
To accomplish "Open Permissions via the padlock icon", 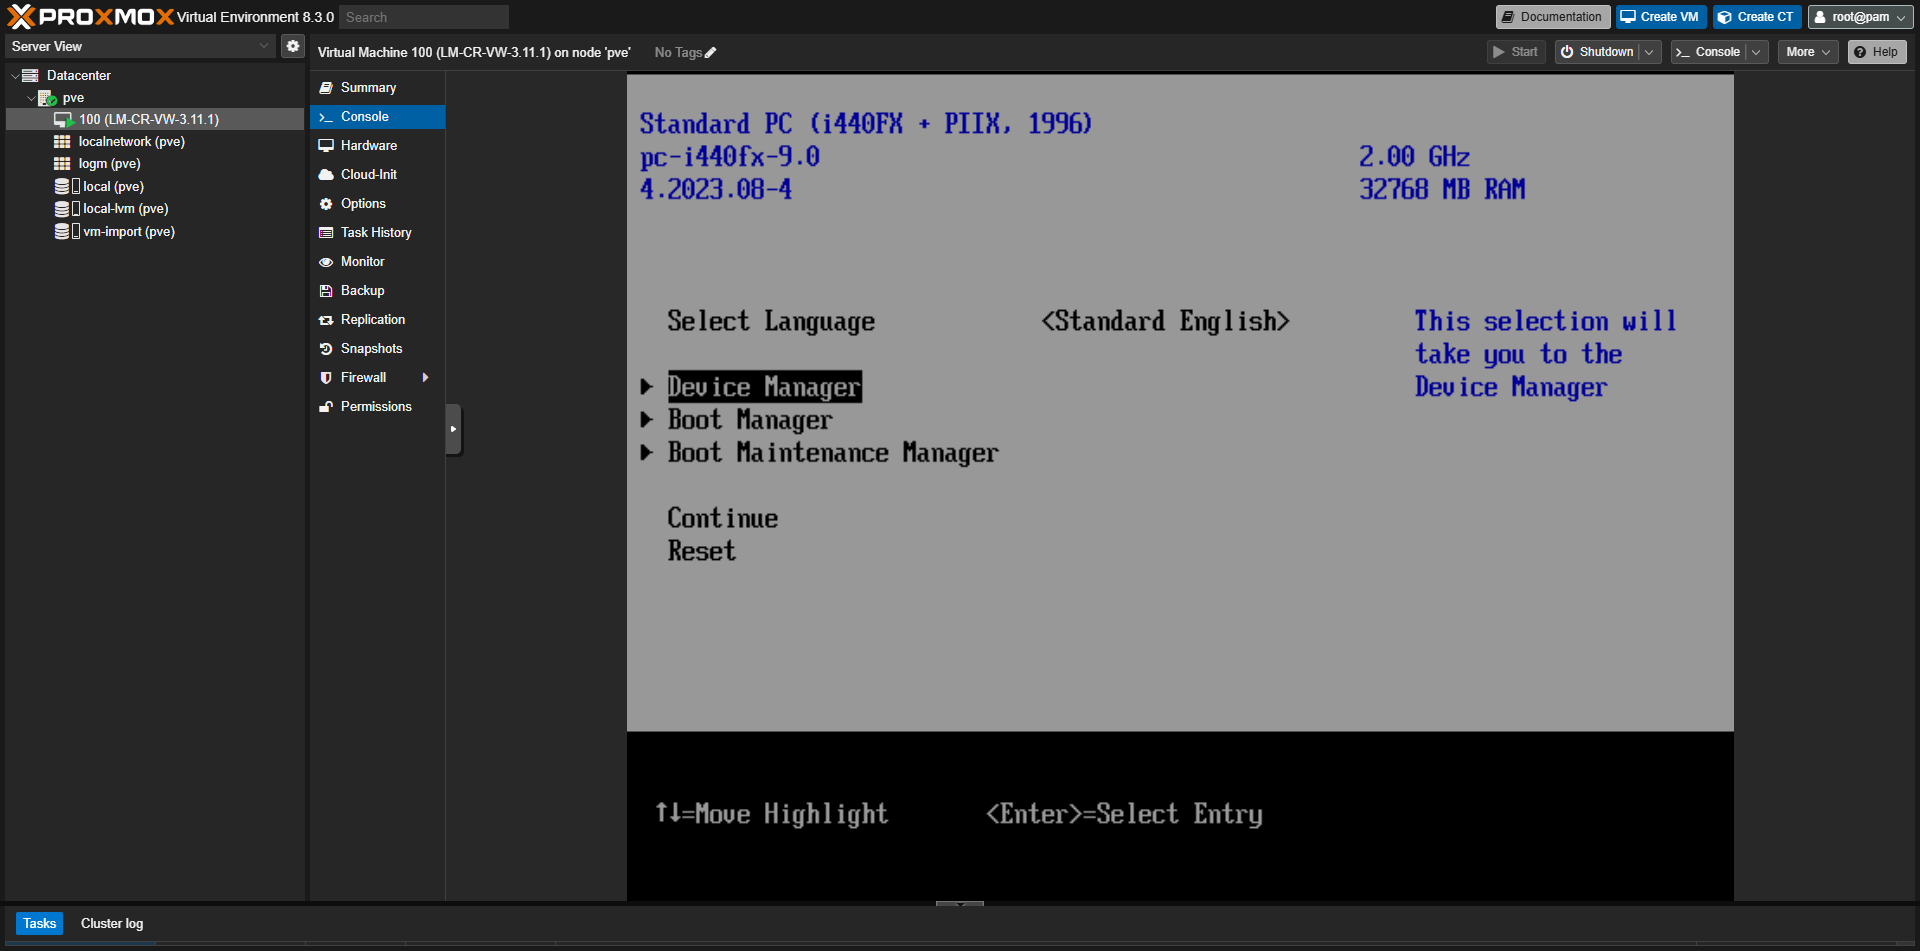I will (327, 406).
